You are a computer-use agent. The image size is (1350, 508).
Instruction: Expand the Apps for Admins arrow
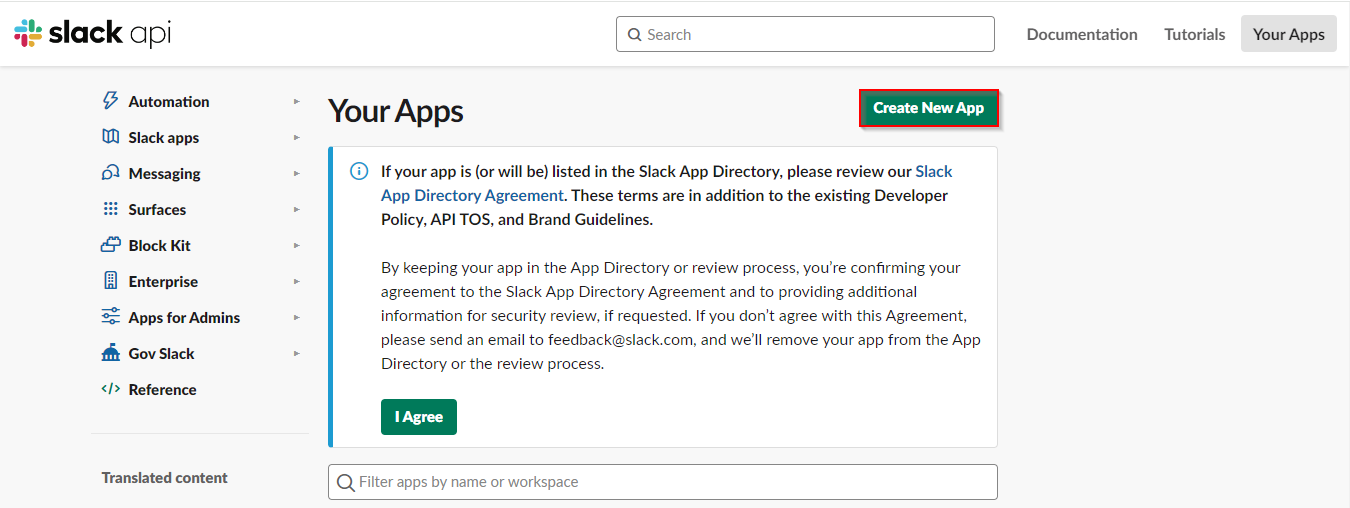pyautogui.click(x=297, y=317)
